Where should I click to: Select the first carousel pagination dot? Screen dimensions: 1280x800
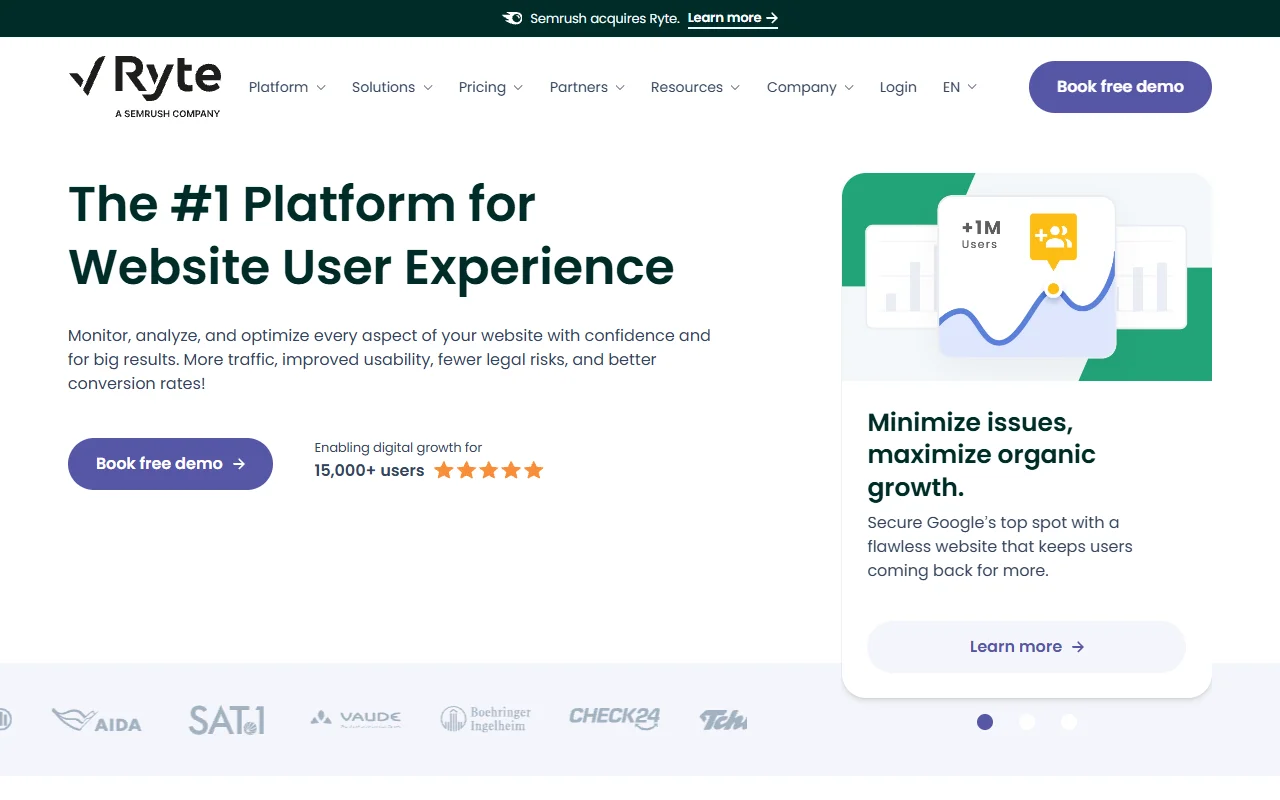click(985, 722)
